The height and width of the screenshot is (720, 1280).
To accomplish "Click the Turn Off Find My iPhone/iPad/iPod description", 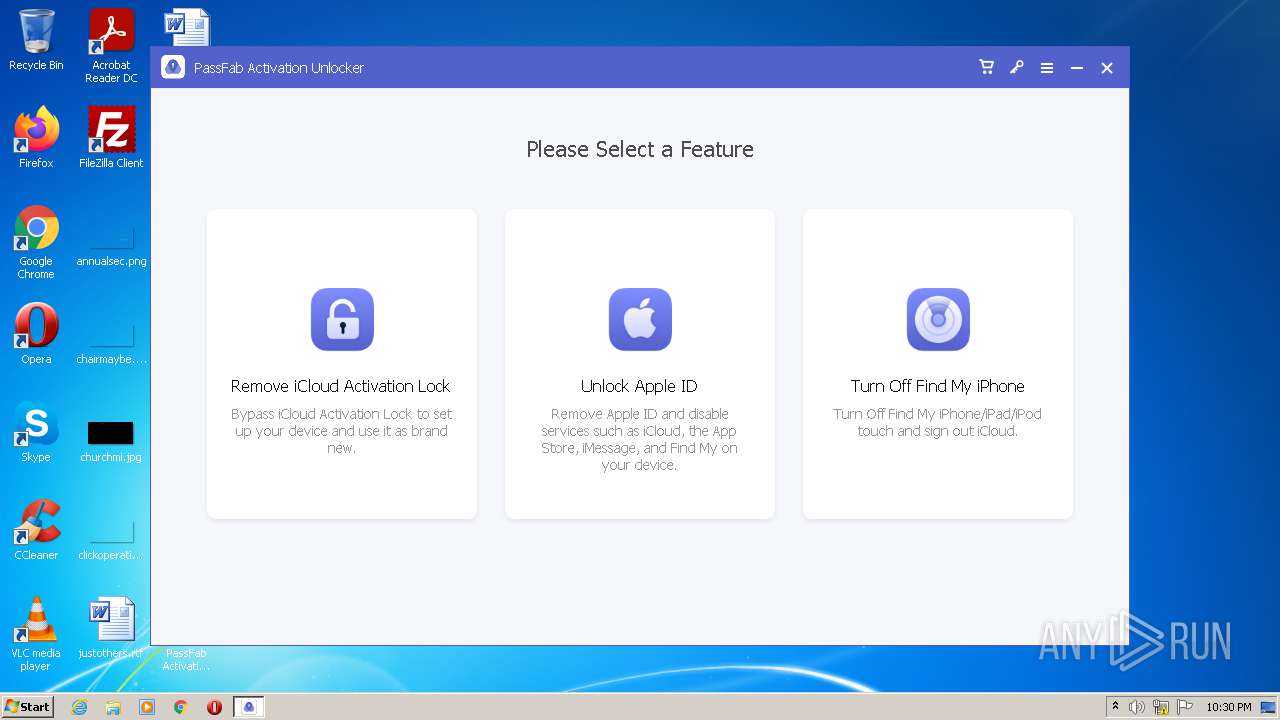I will [938, 422].
